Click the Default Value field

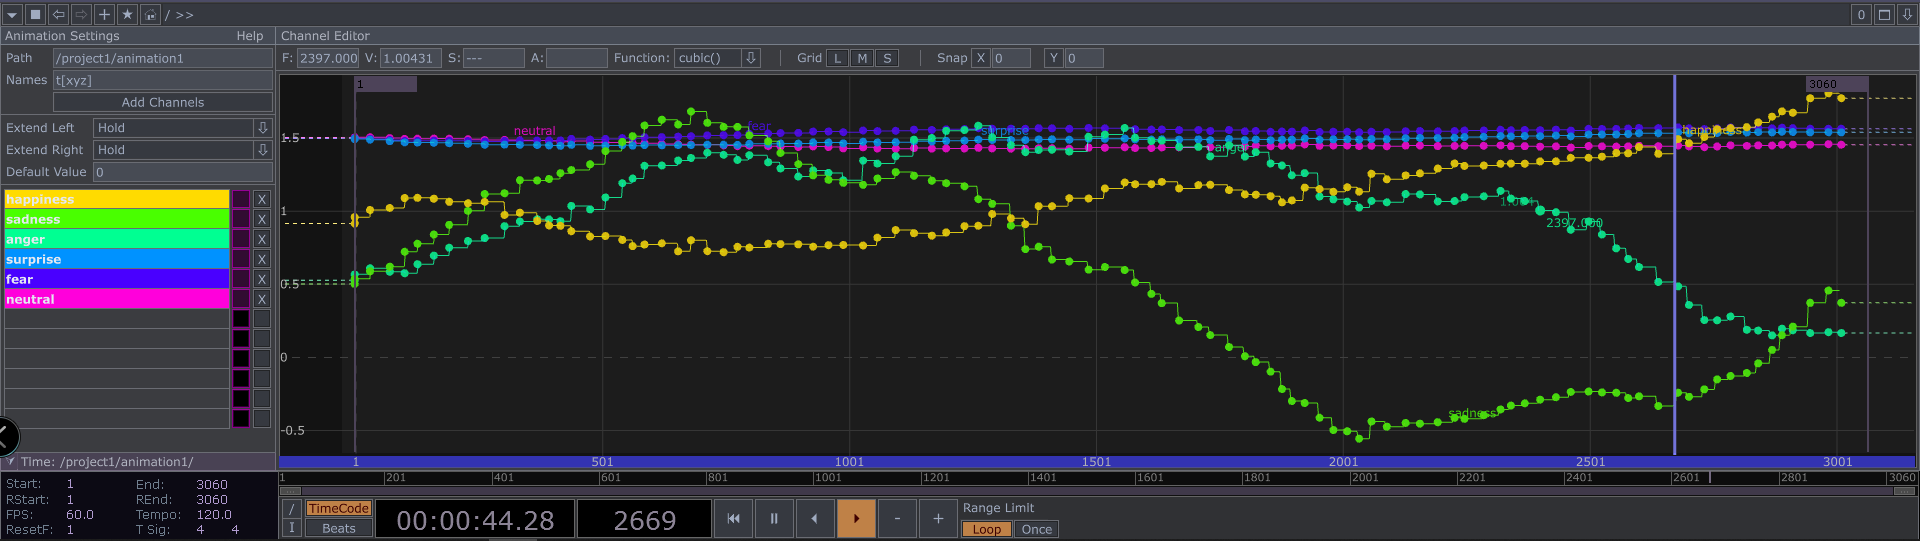pos(182,172)
